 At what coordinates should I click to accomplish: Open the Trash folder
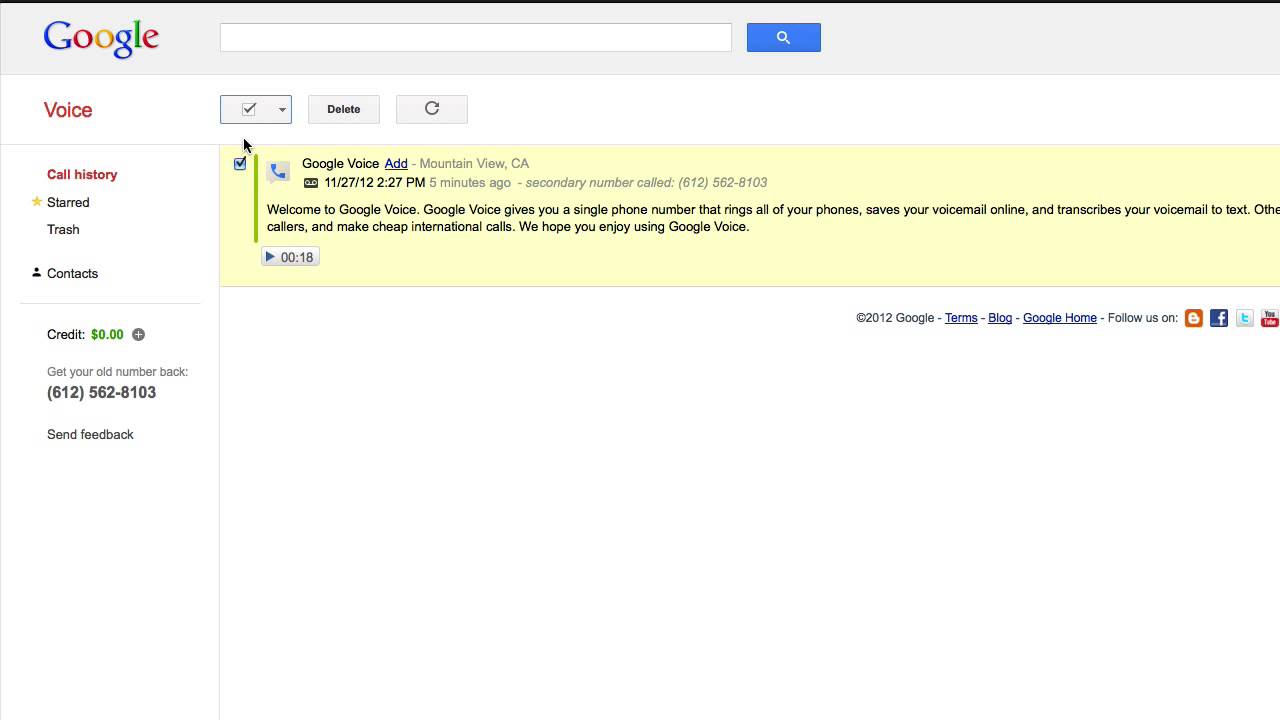coord(63,229)
